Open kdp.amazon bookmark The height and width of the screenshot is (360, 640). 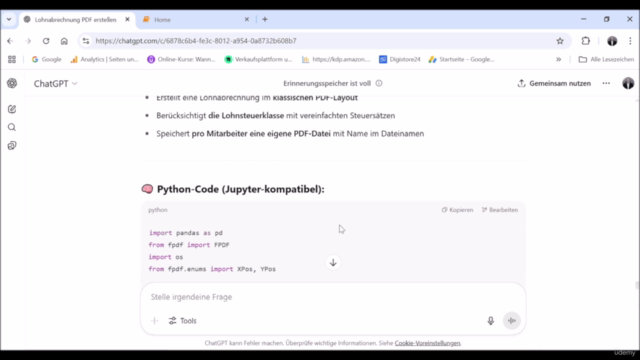pos(336,59)
